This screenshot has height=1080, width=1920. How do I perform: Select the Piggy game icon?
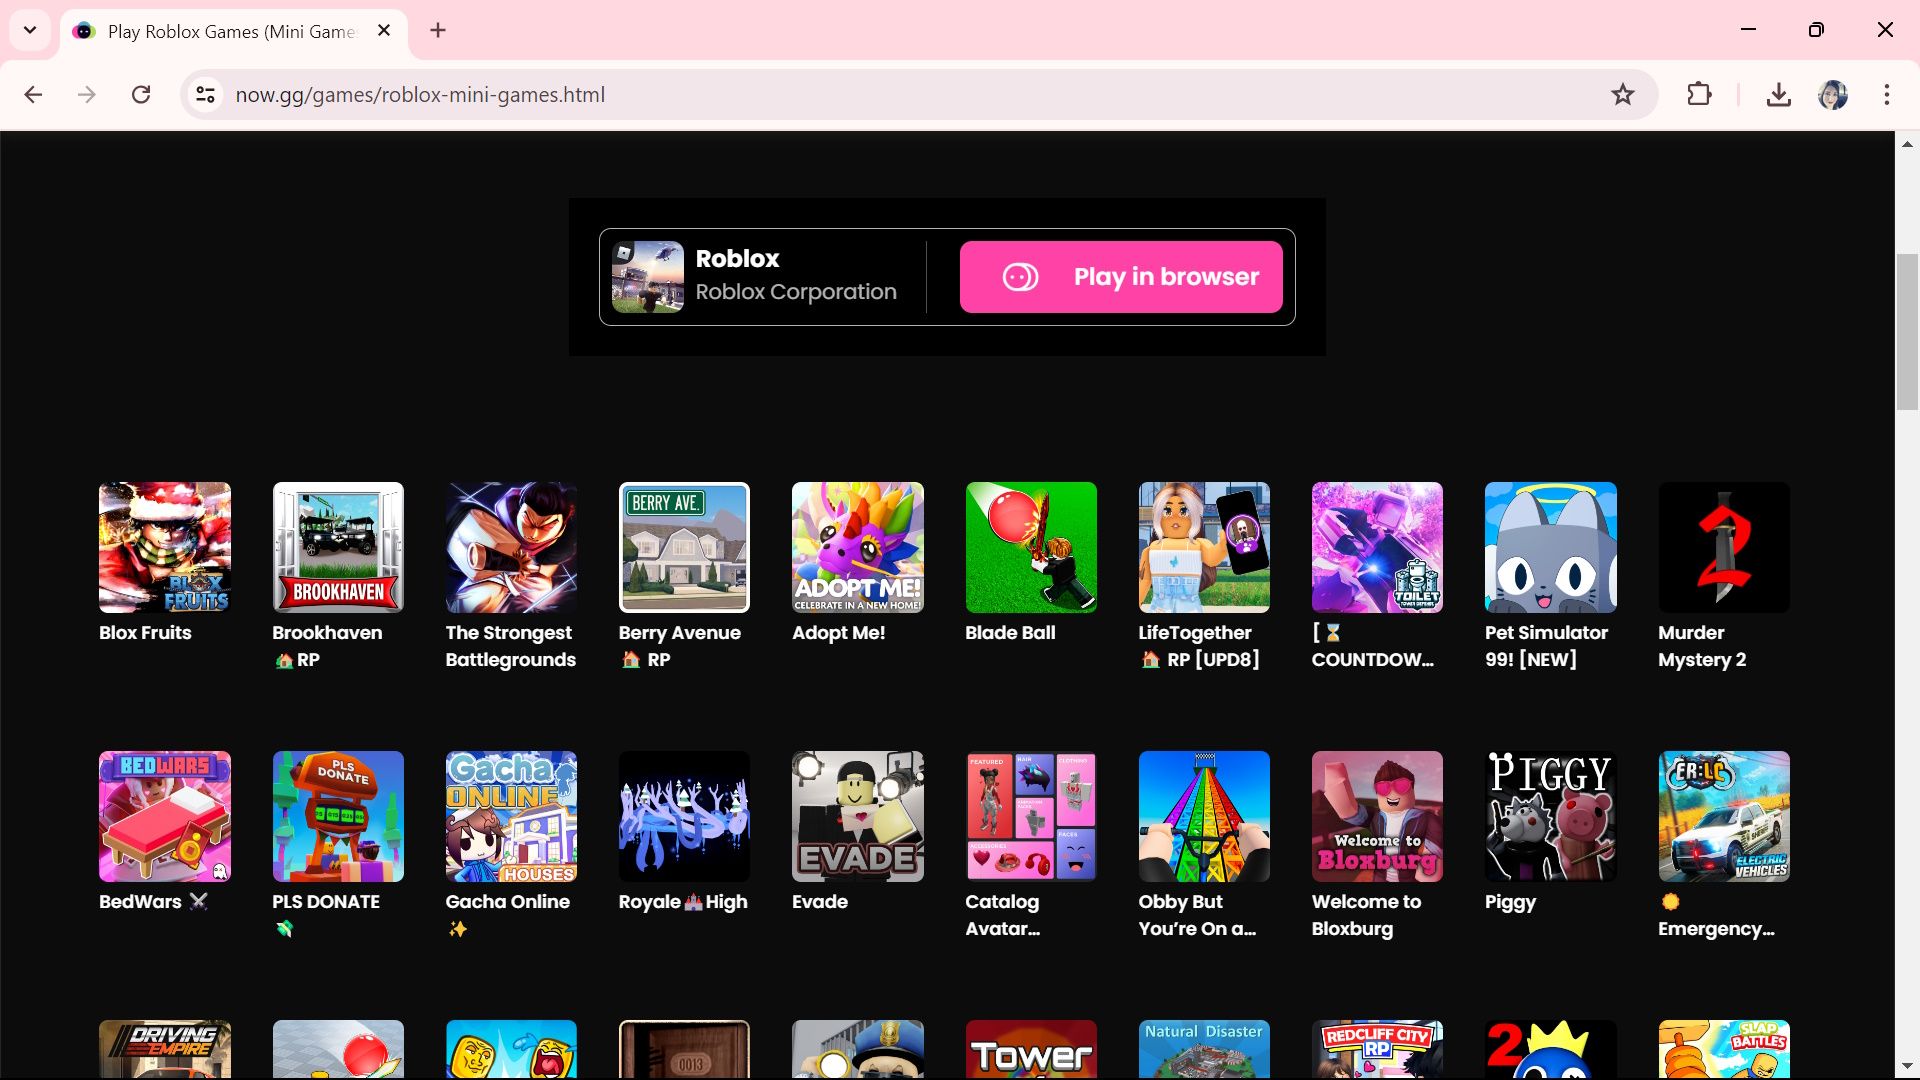pyautogui.click(x=1551, y=816)
